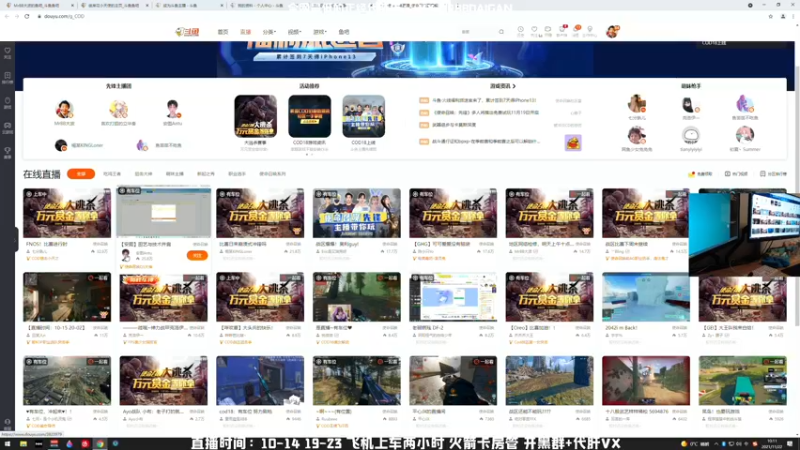The image size is (800, 450).
Task: Click the orange cartoon mascot icon beside news
Action: point(573,143)
